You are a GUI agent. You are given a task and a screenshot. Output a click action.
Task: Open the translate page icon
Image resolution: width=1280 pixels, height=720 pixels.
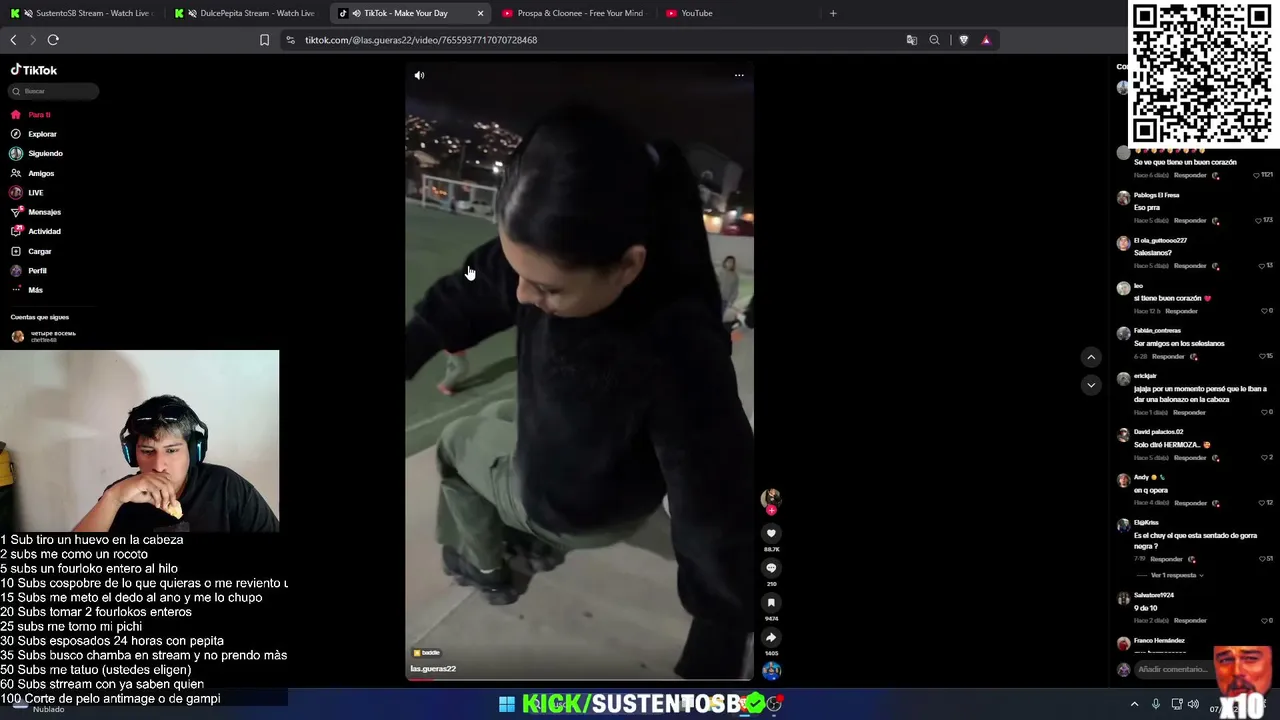(912, 40)
